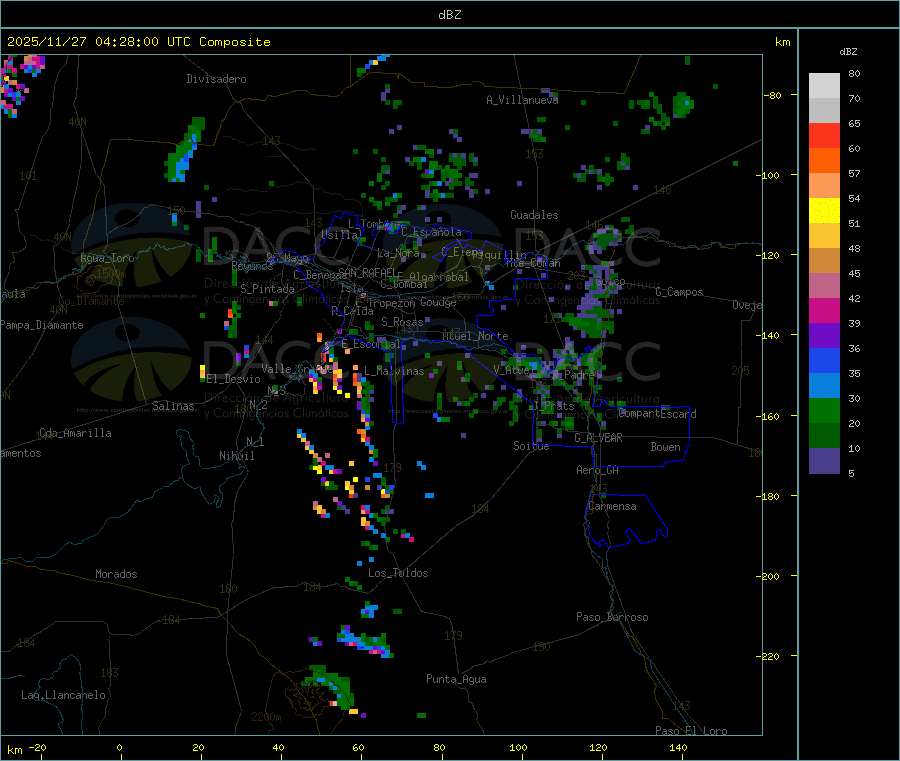This screenshot has height=761, width=900.
Task: Click the Soitue map label
Action: (531, 446)
